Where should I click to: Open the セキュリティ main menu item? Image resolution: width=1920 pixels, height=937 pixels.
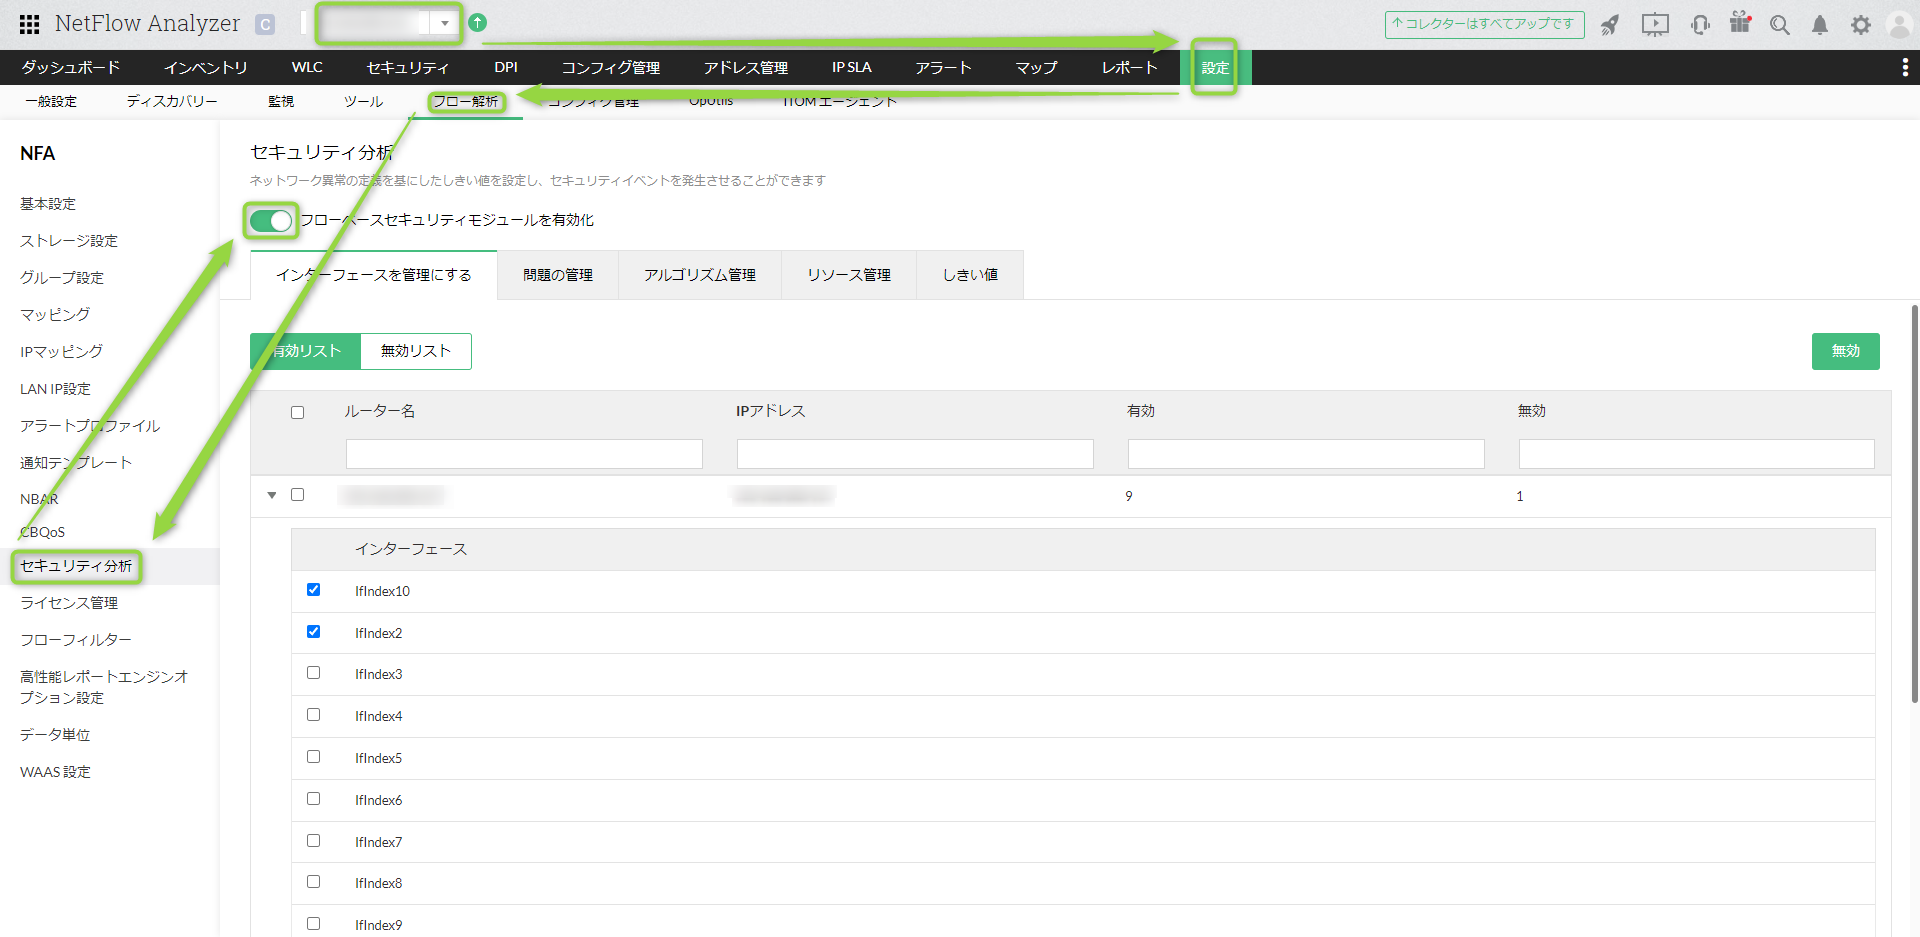click(408, 67)
